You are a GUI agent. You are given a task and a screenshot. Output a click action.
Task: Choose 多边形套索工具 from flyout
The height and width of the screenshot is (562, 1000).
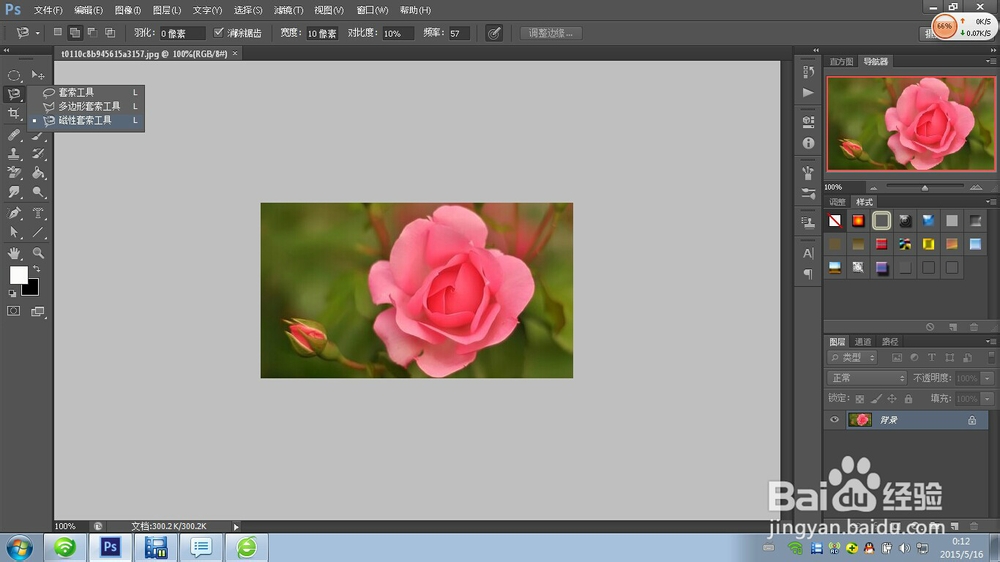(87, 107)
